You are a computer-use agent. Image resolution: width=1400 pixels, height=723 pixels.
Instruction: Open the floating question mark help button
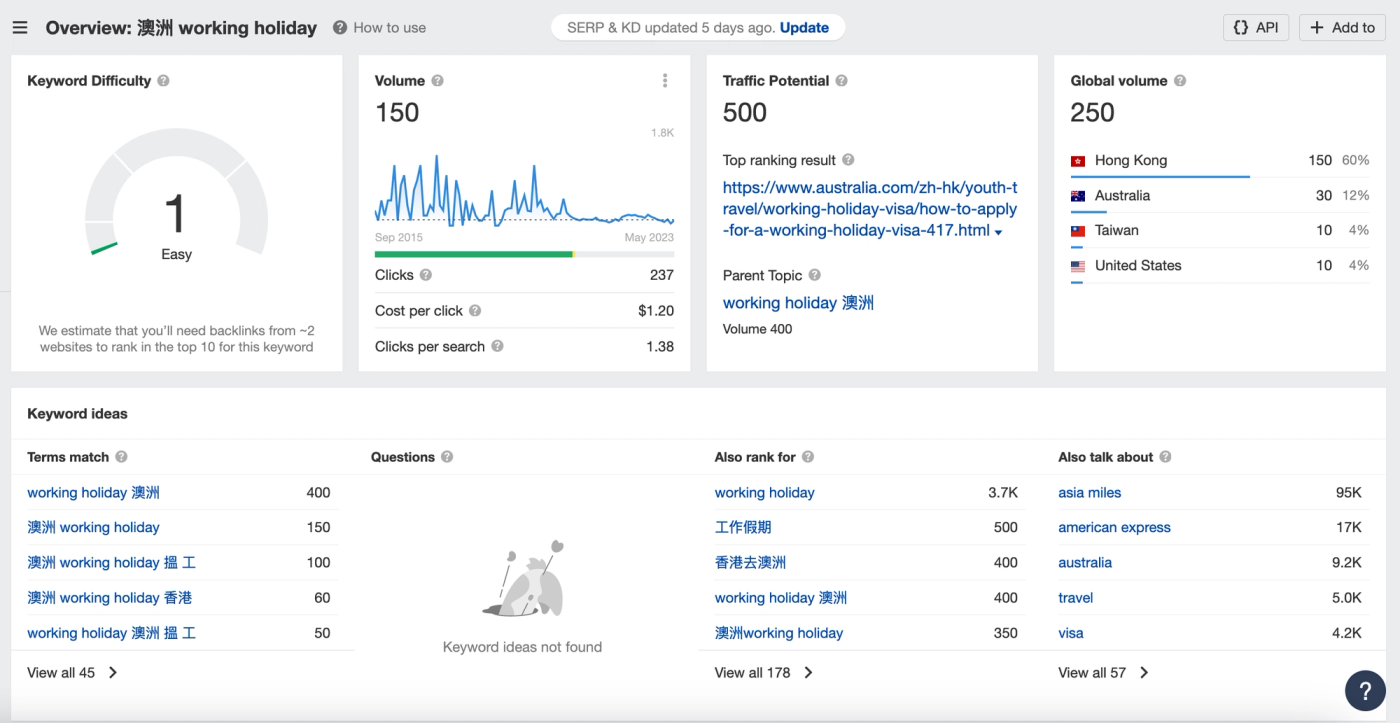pyautogui.click(x=1364, y=690)
